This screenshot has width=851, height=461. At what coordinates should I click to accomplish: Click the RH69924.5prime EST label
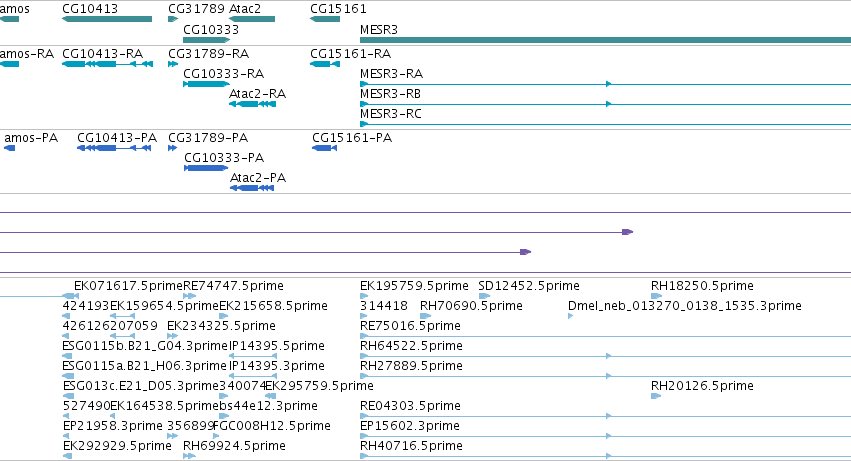234,447
